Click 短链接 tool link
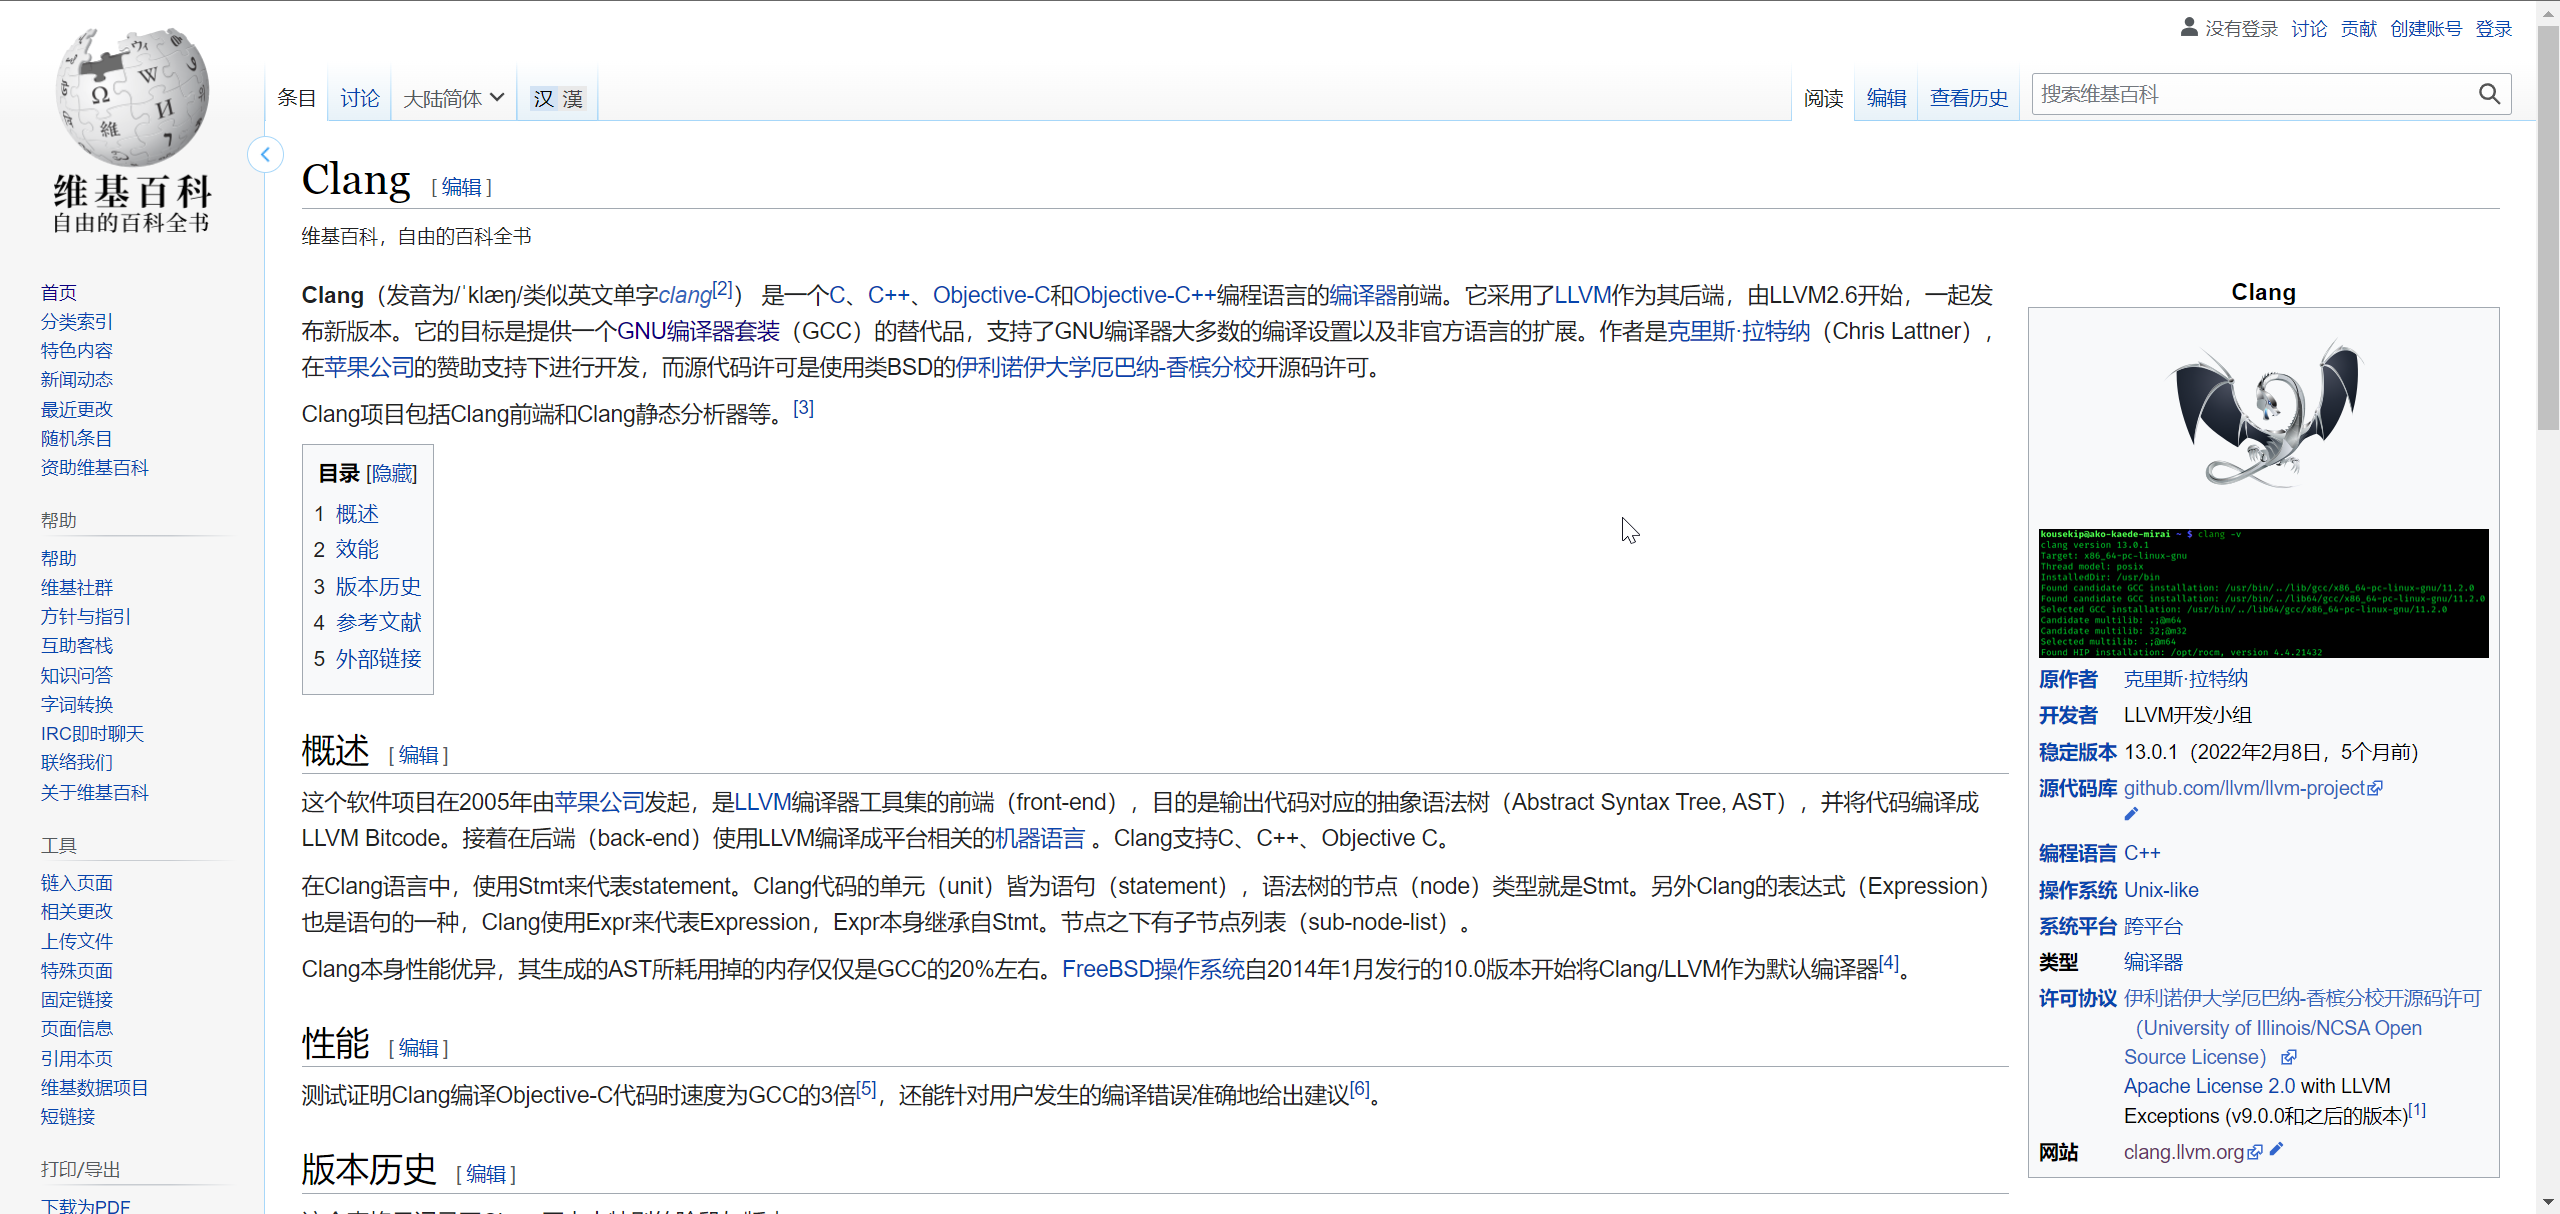 (x=68, y=1116)
